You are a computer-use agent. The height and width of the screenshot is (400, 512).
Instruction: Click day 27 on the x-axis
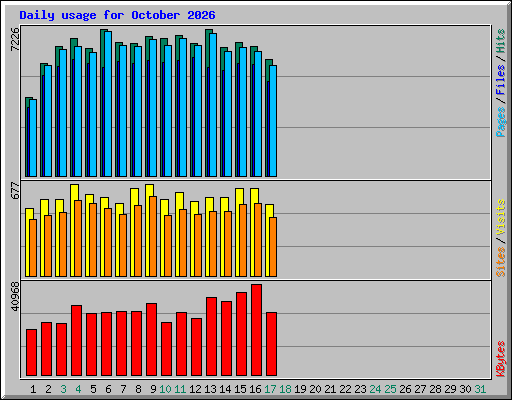pos(420,389)
